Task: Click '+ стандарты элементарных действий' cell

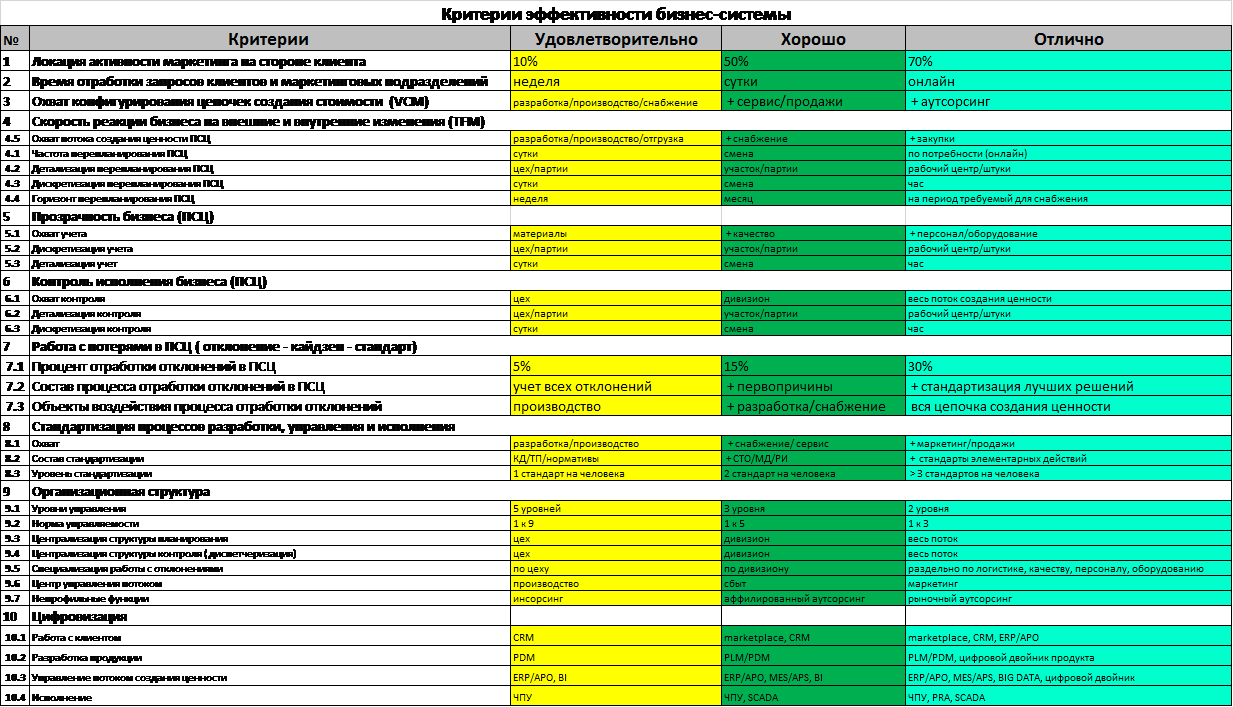Action: pos(1068,458)
